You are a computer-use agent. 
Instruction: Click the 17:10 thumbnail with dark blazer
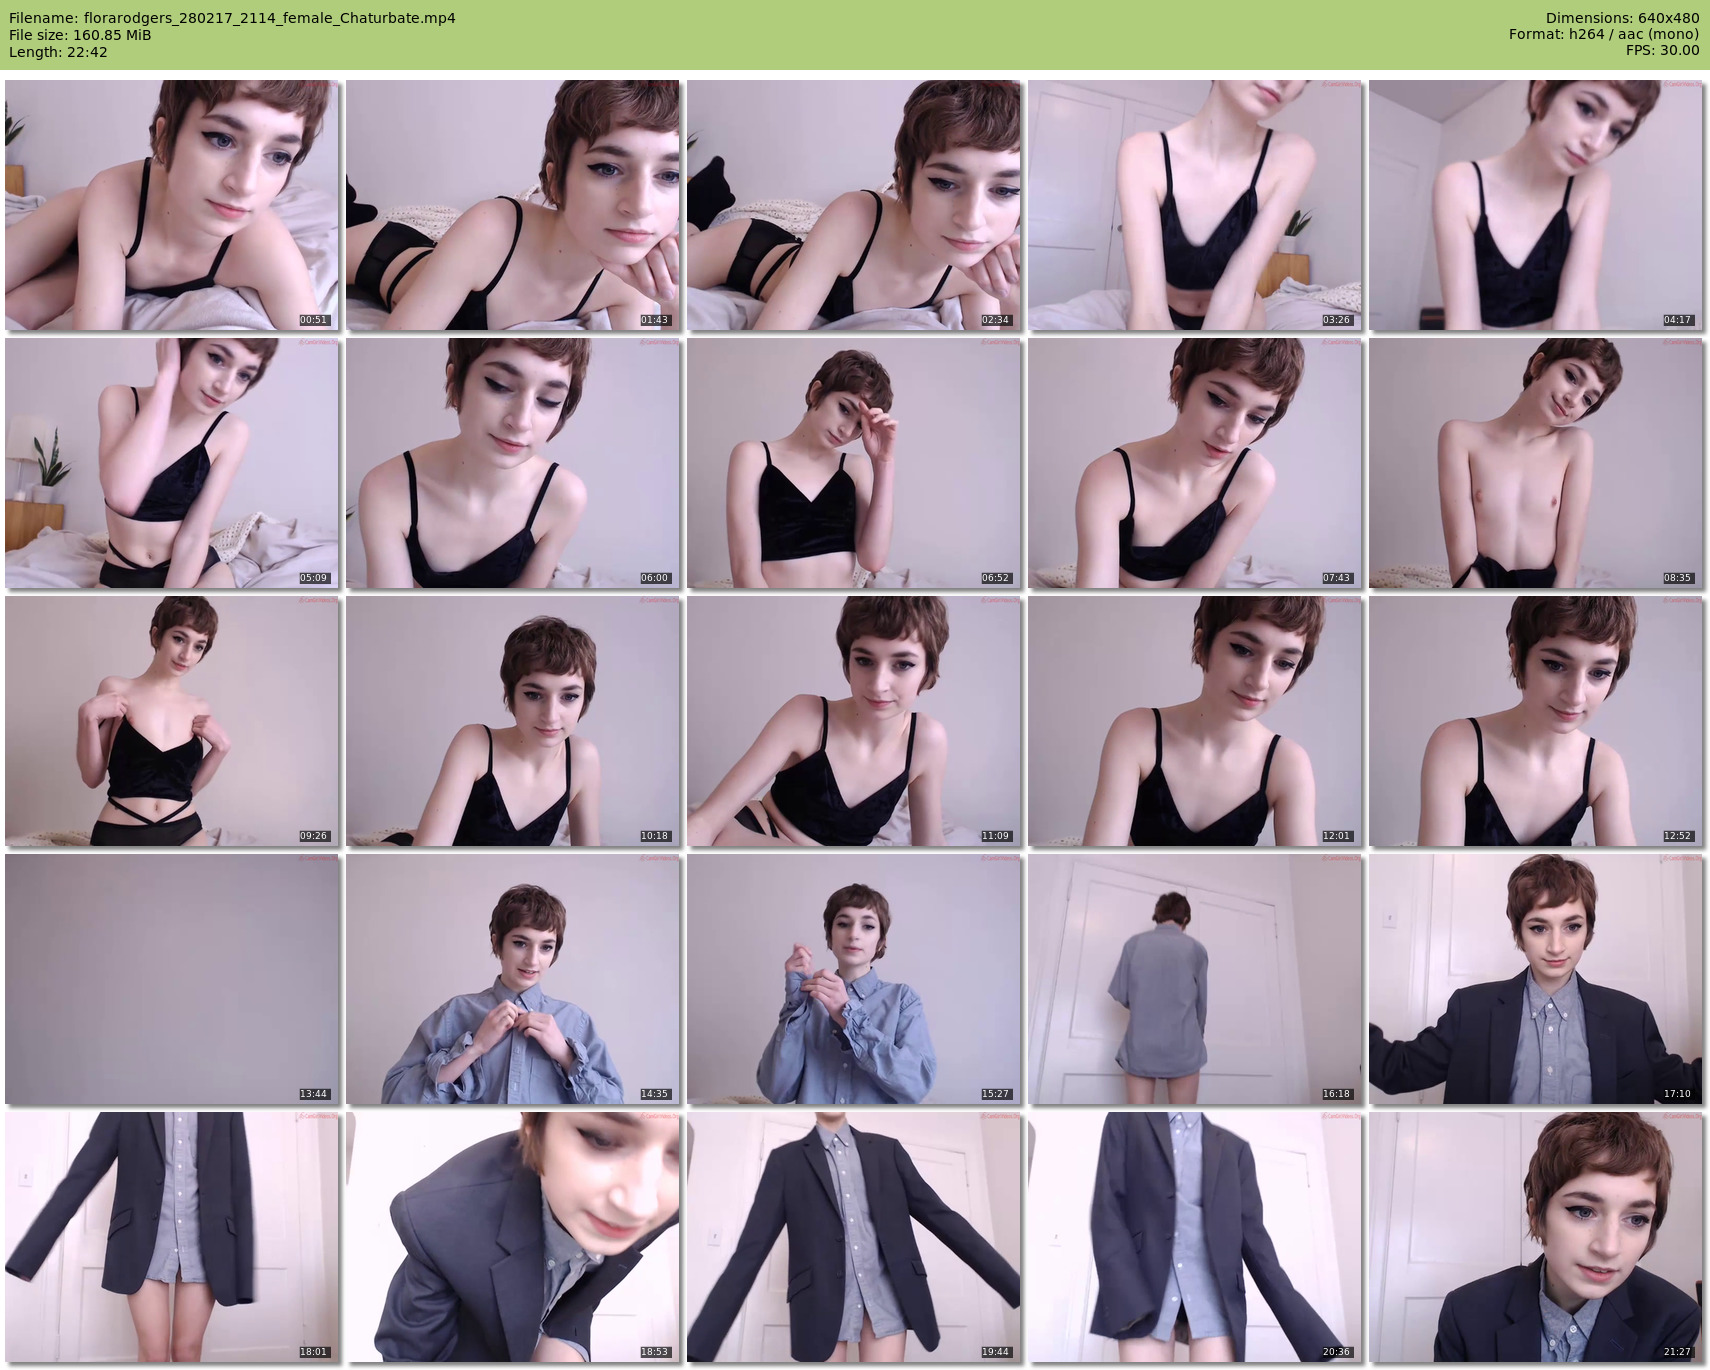click(x=1536, y=979)
